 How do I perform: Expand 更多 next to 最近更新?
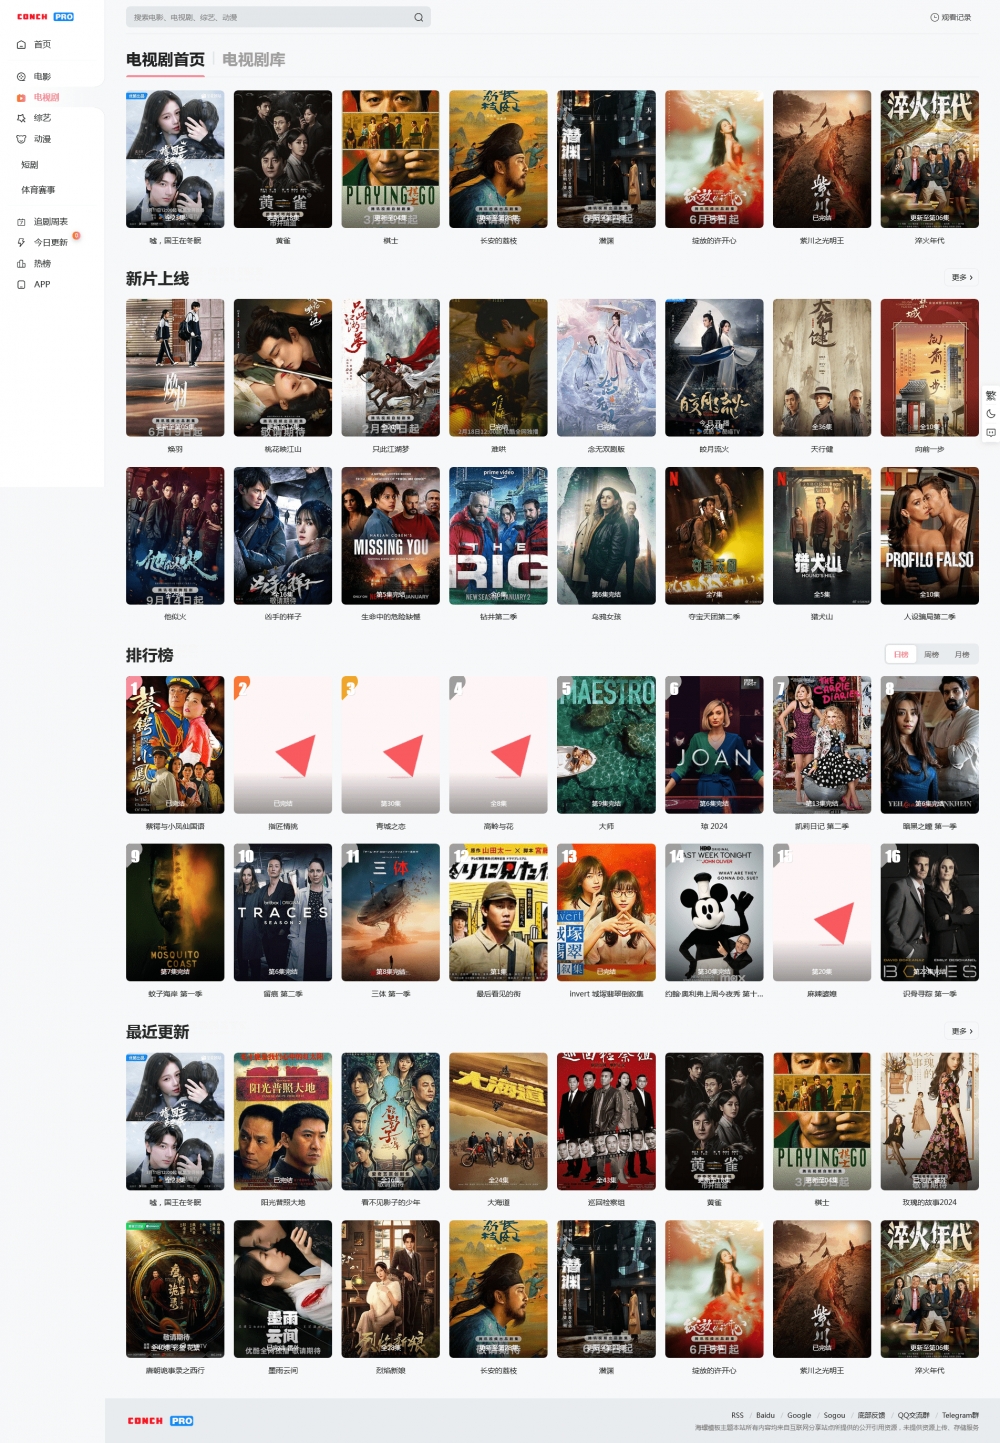coord(961,1031)
